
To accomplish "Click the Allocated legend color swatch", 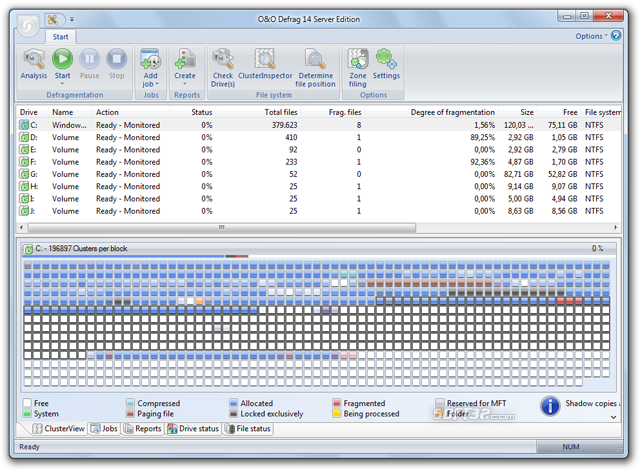I will point(233,403).
